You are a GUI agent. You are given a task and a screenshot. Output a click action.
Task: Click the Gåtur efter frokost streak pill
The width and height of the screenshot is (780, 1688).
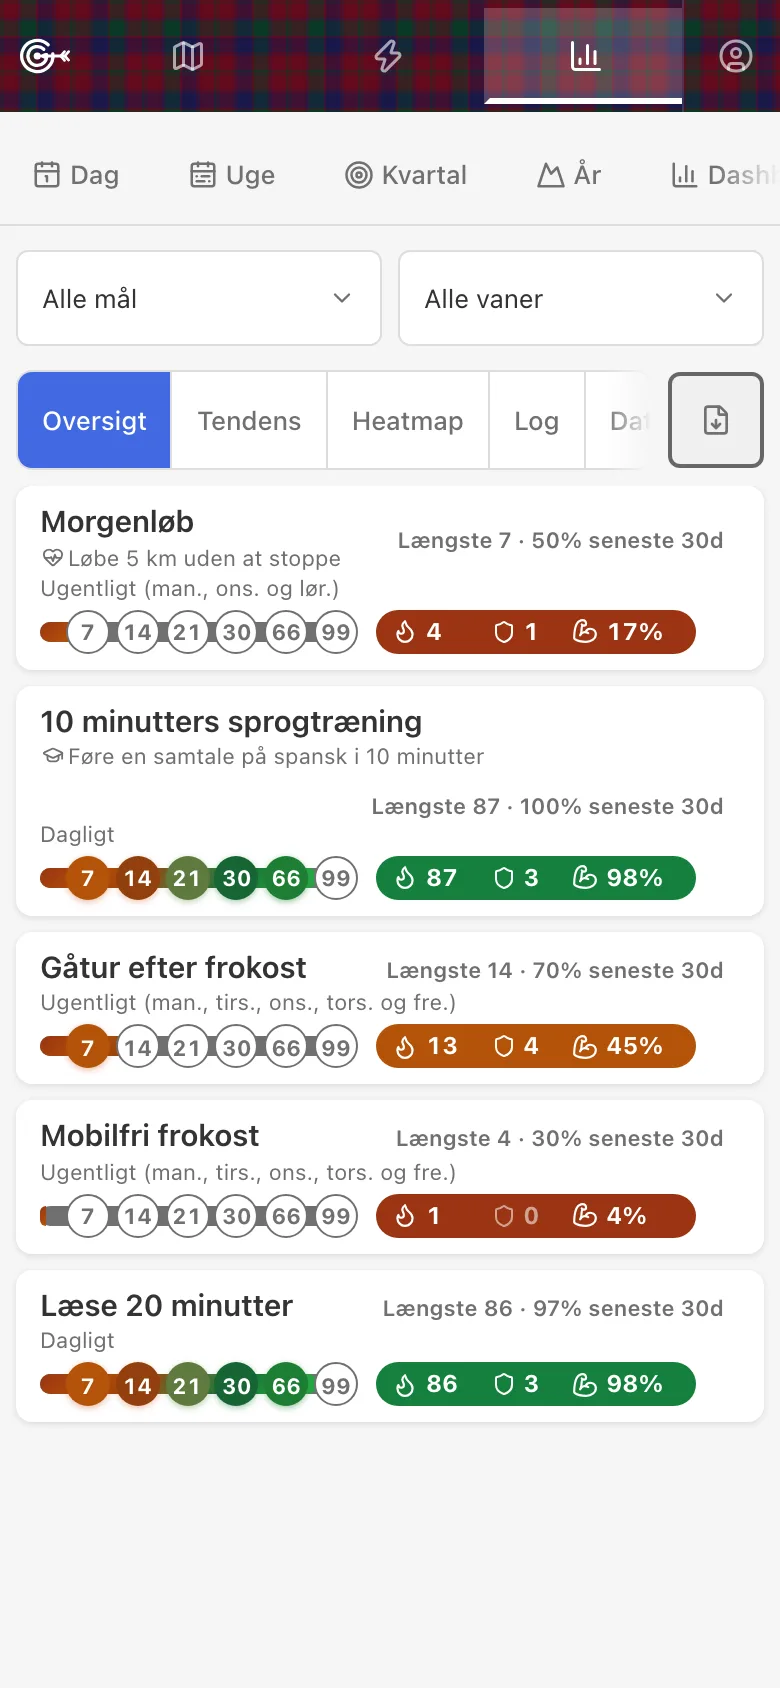coord(536,1046)
